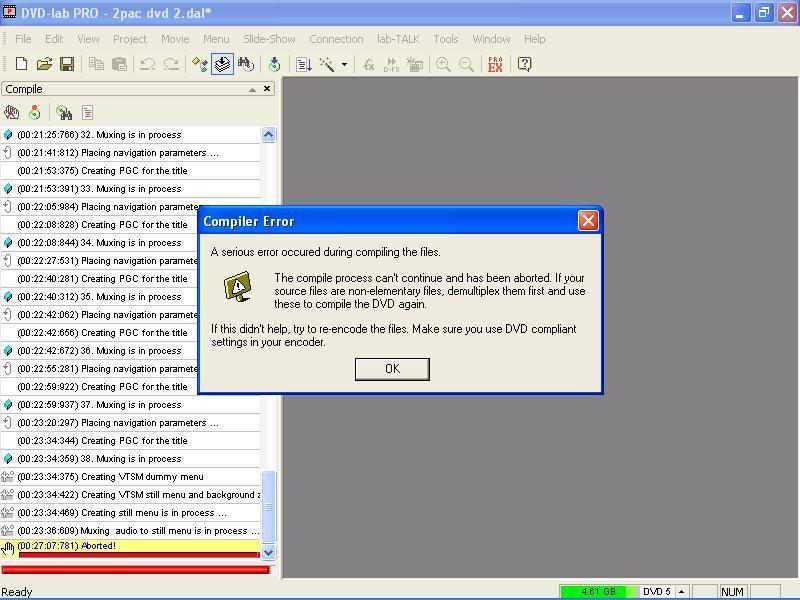Click the binoculars icon in main toolbar
The width and height of the screenshot is (800, 600).
[x=246, y=64]
